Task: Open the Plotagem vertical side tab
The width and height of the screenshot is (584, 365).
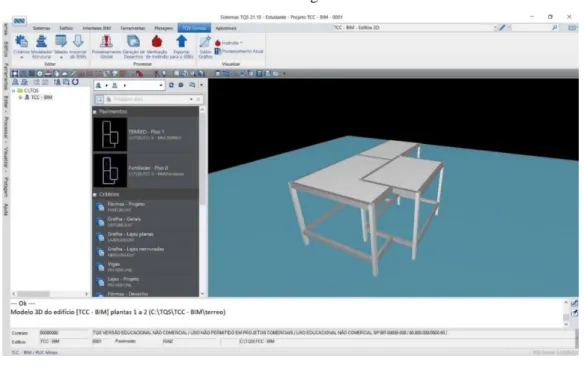Action: [6, 187]
